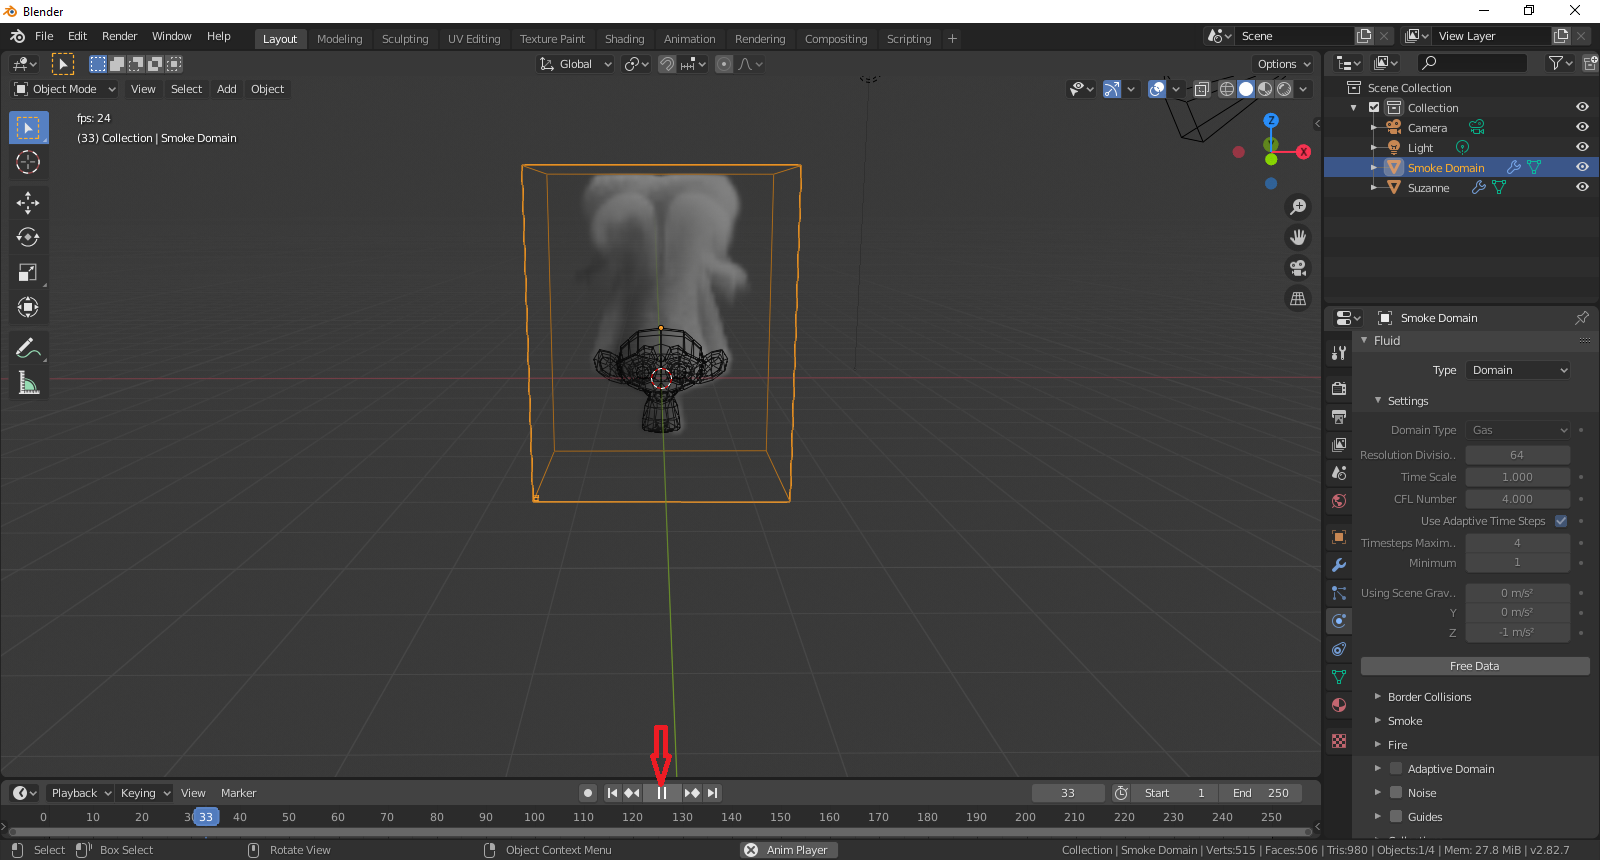This screenshot has height=860, width=1600.
Task: Select the Cursor tool in toolbar
Action: (x=28, y=163)
